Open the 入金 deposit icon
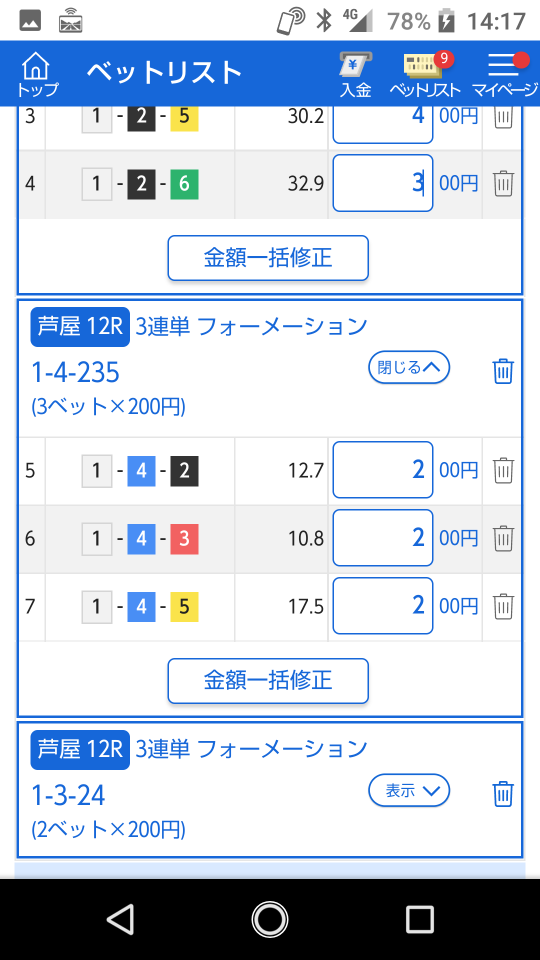 [x=356, y=74]
